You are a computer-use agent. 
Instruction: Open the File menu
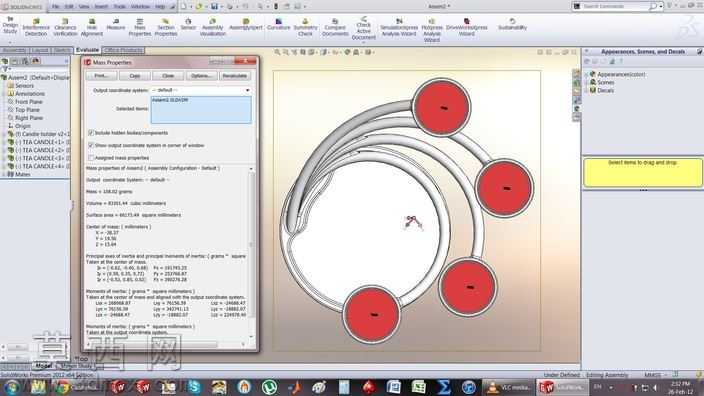pyautogui.click(x=55, y=7)
